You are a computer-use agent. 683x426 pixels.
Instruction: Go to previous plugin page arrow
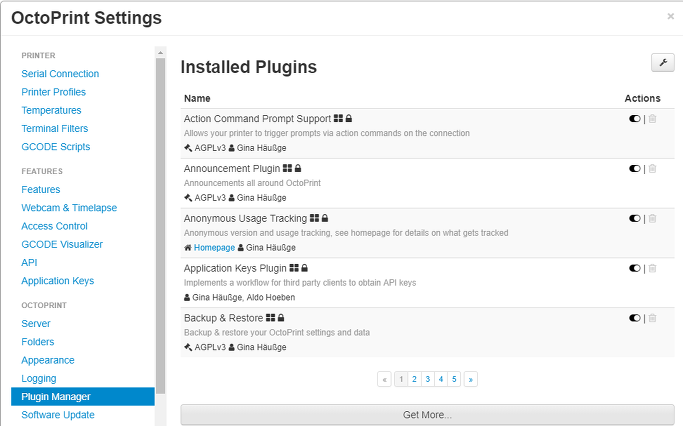pos(384,379)
